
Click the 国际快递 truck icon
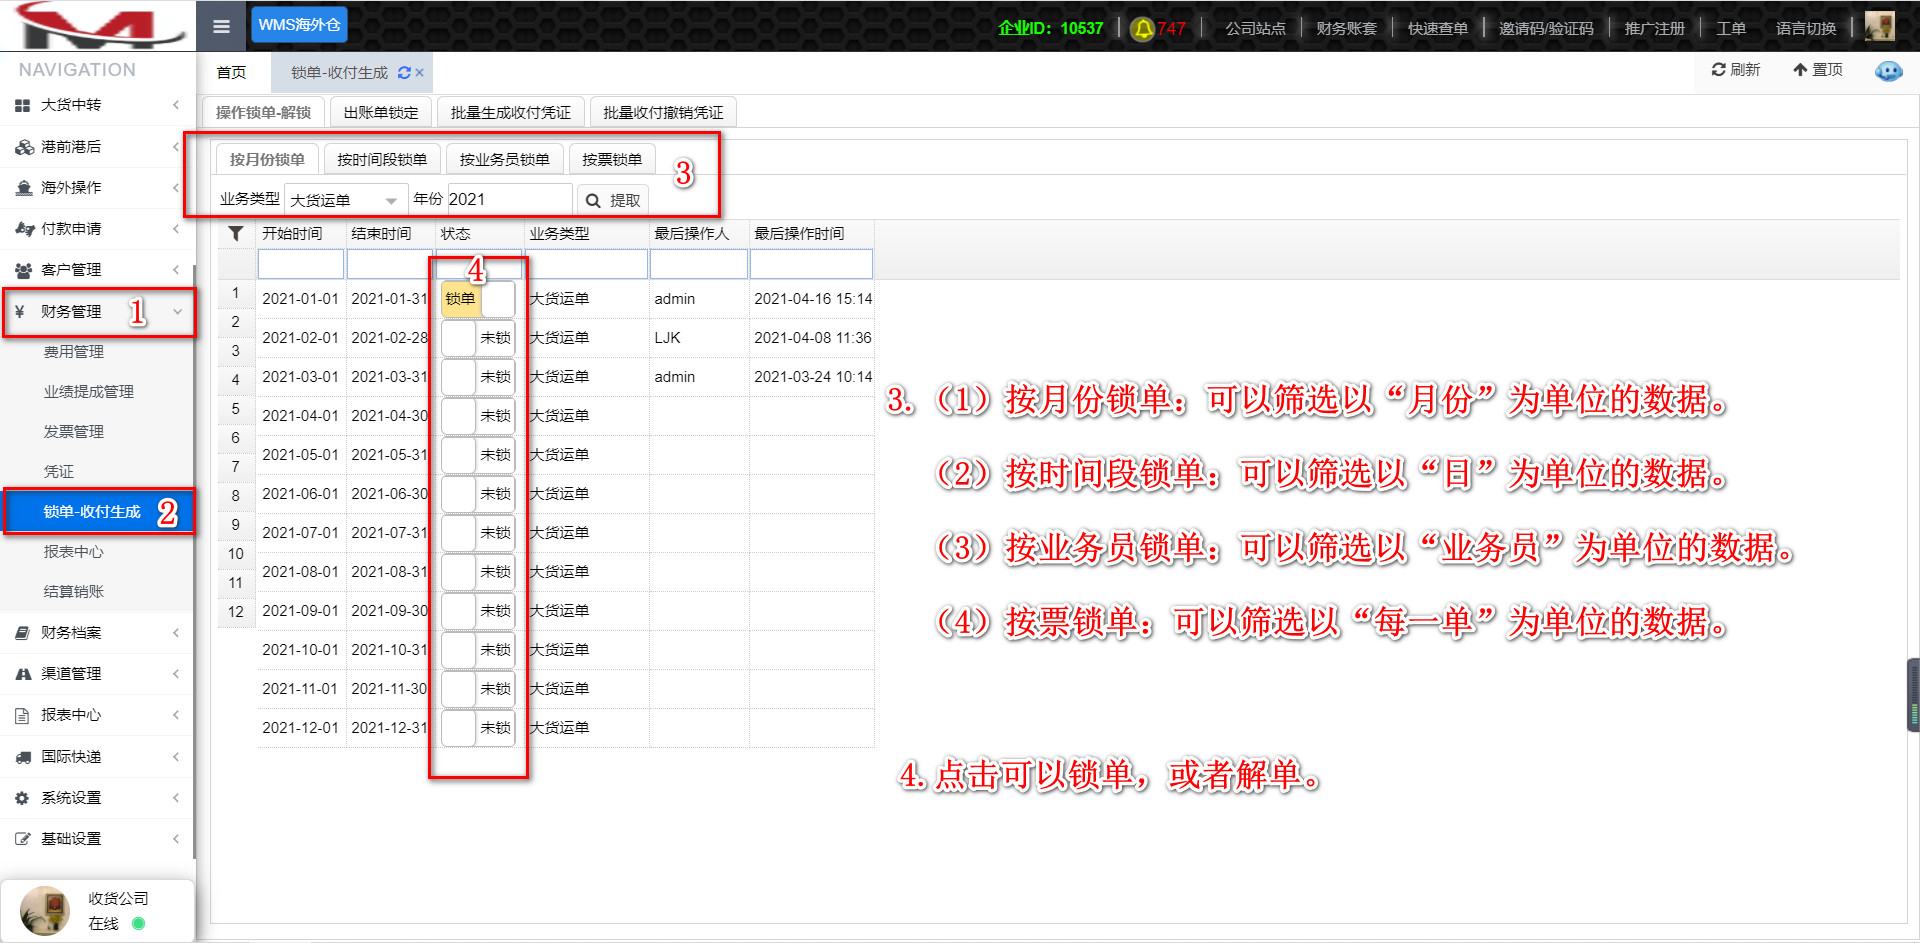tap(23, 757)
